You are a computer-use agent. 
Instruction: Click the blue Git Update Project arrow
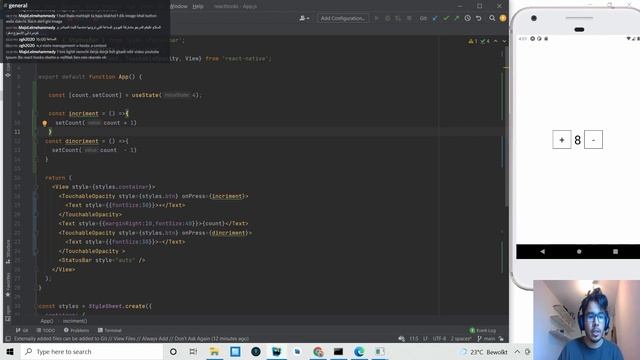point(435,18)
